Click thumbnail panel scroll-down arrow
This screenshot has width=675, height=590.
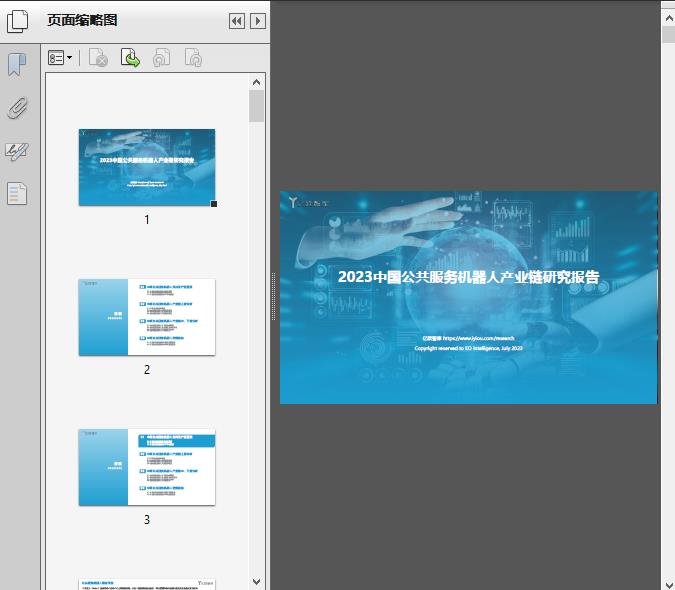[257, 582]
